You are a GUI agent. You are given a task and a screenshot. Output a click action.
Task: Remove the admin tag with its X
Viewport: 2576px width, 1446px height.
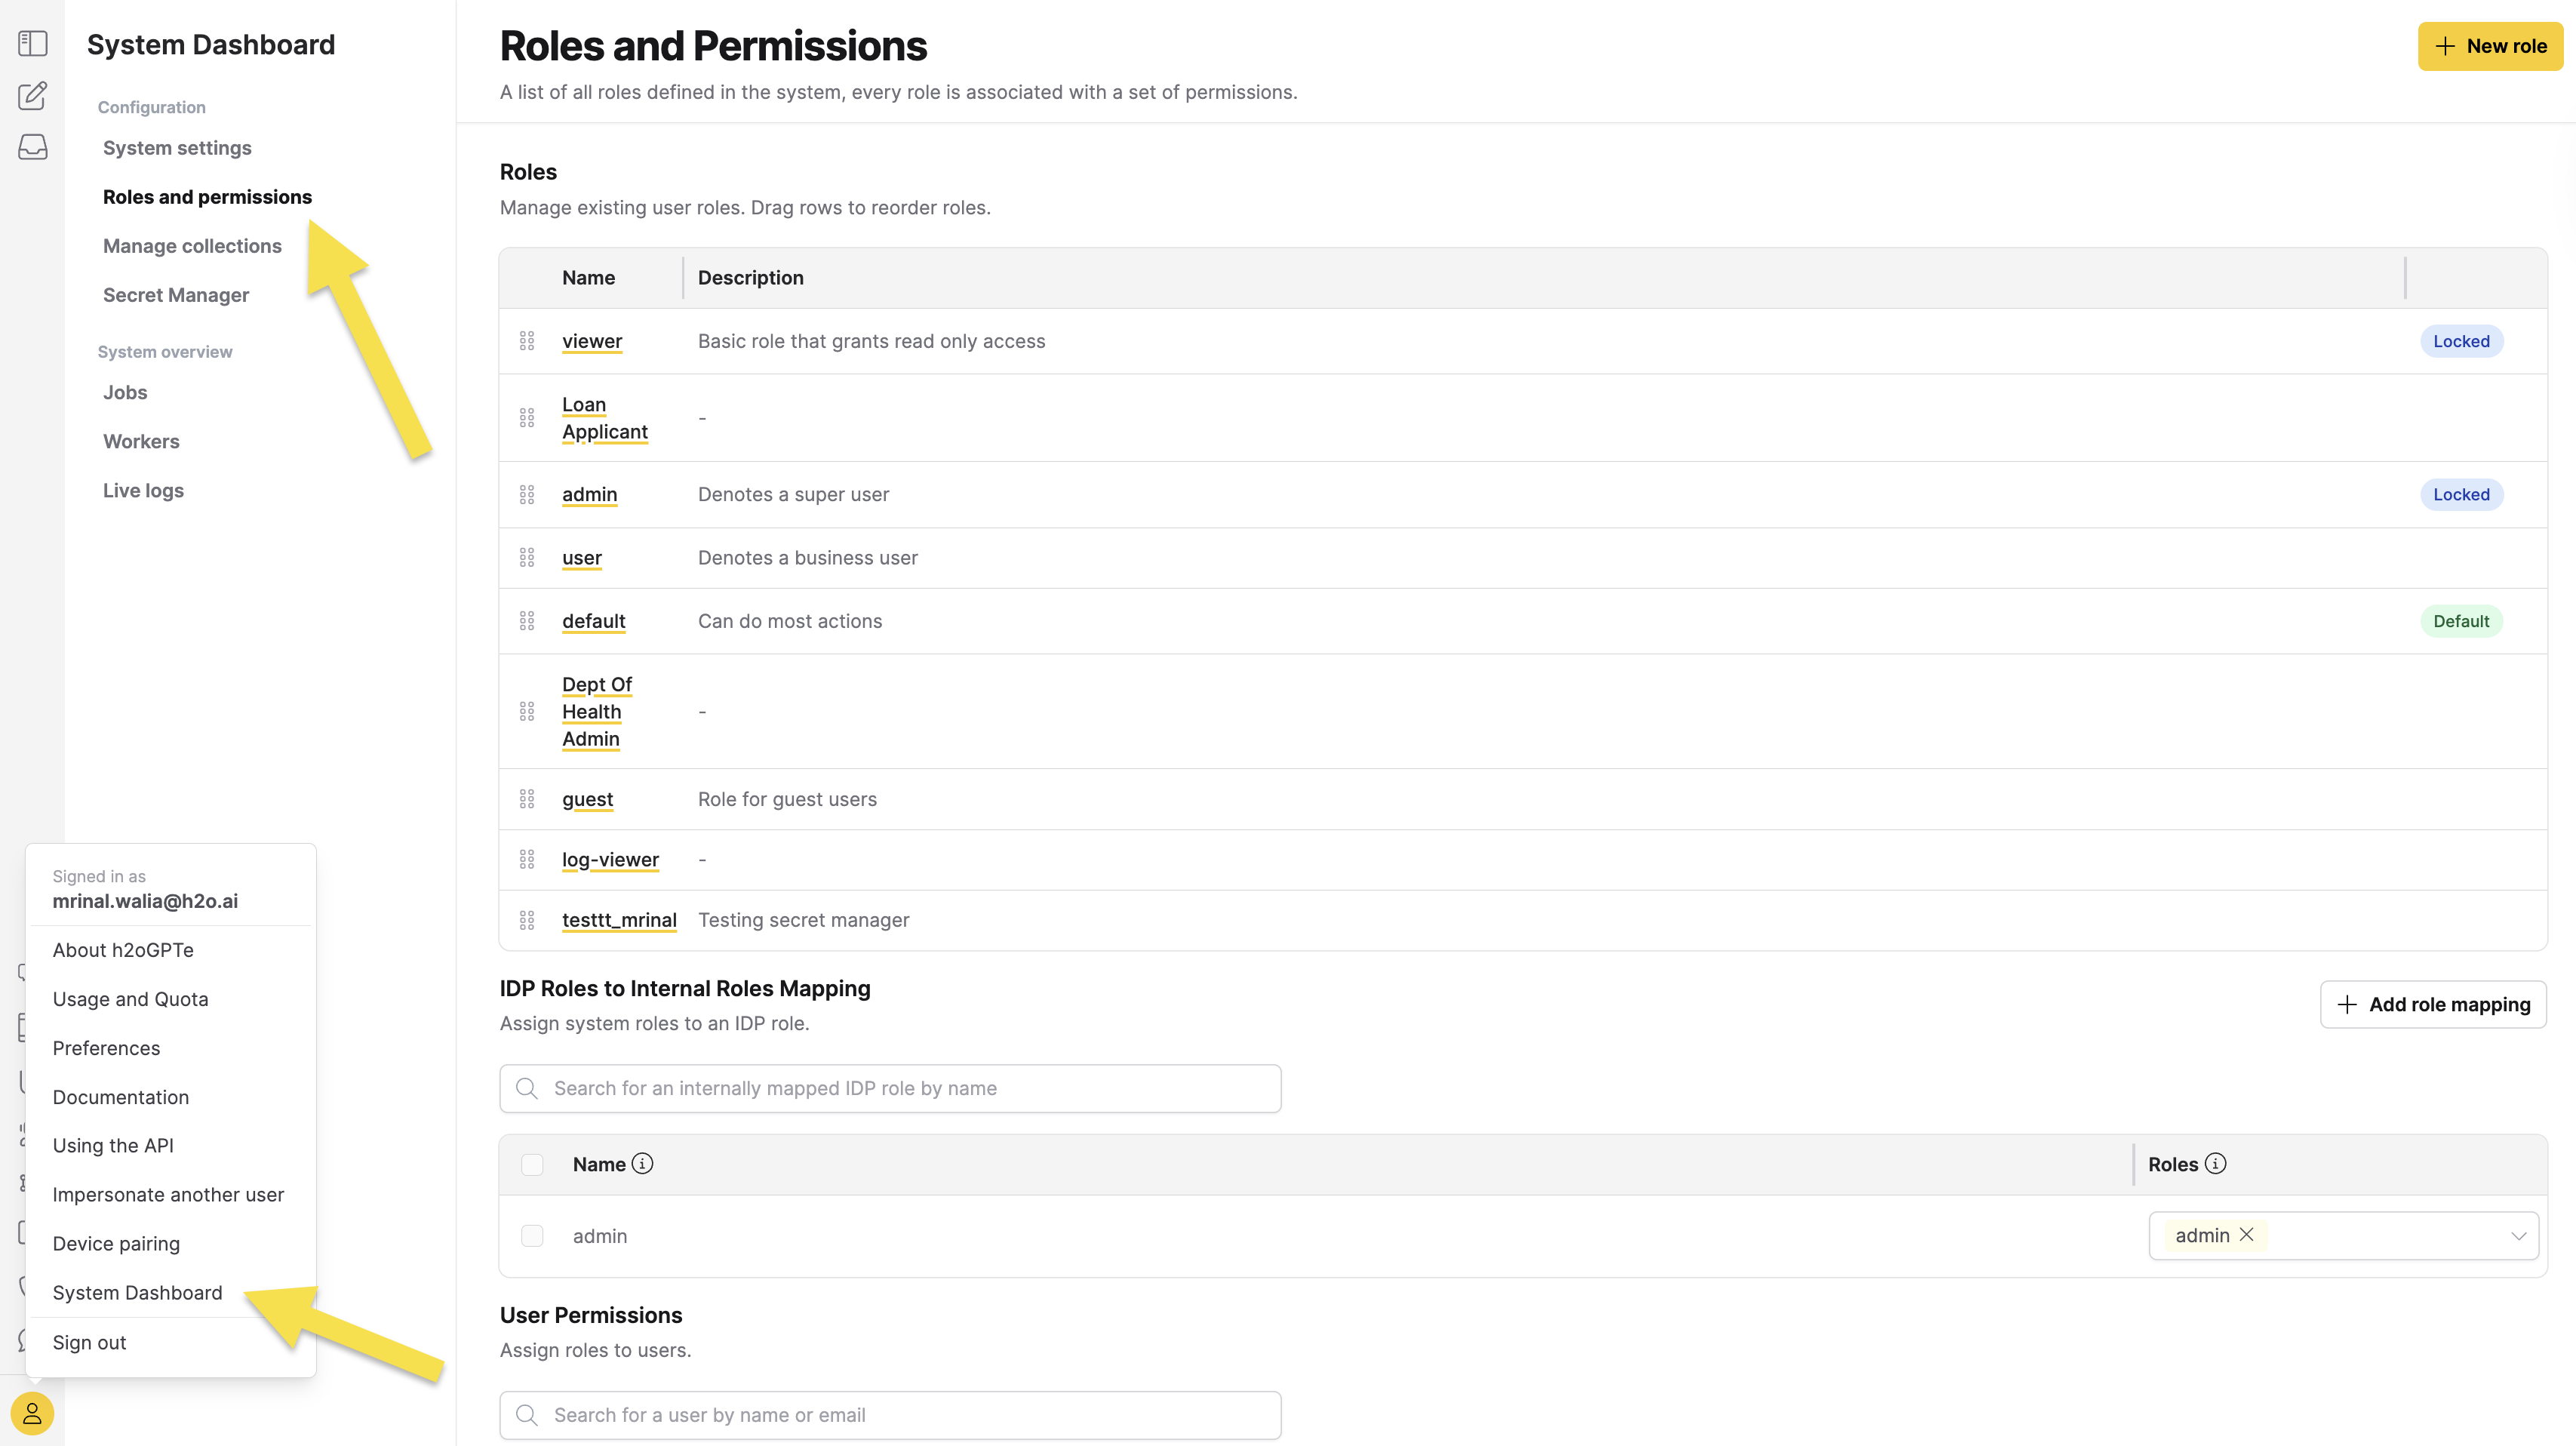coord(2246,1235)
